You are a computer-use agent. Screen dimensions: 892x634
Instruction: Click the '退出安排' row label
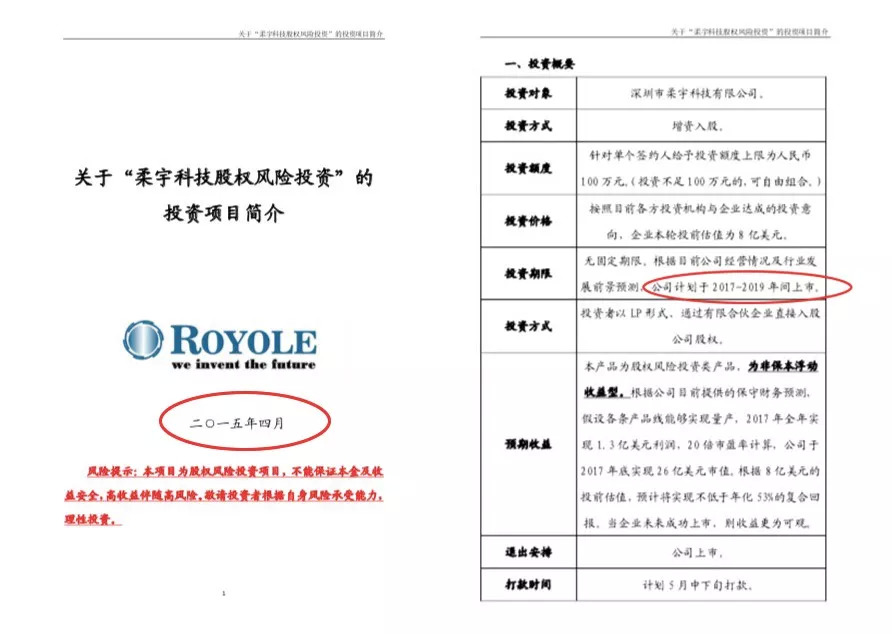(528, 552)
